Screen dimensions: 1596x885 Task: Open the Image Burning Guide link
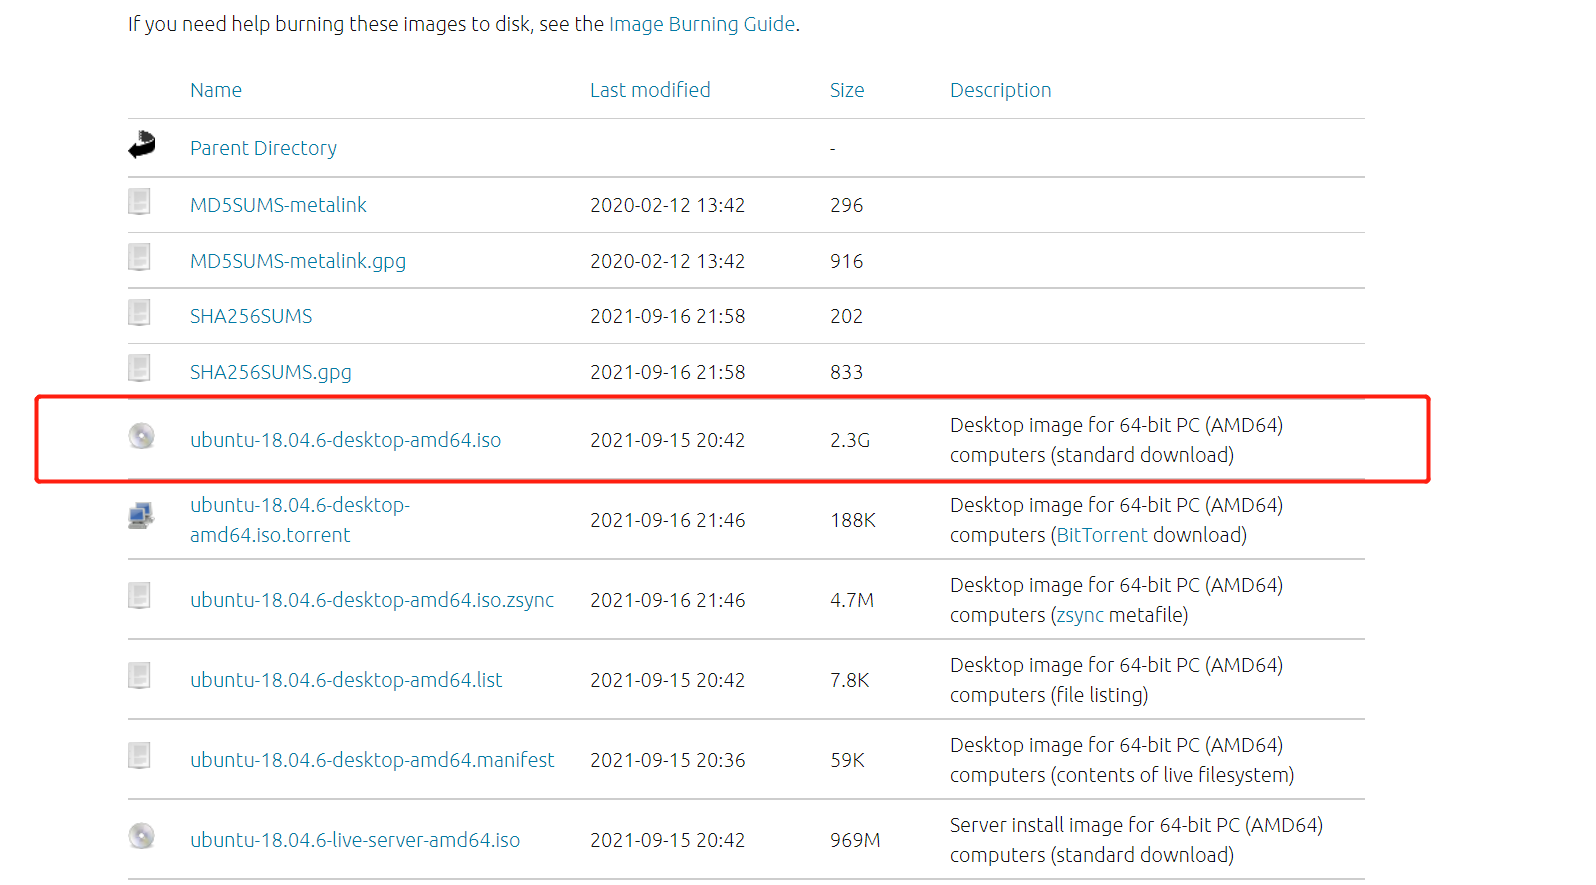coord(701,24)
